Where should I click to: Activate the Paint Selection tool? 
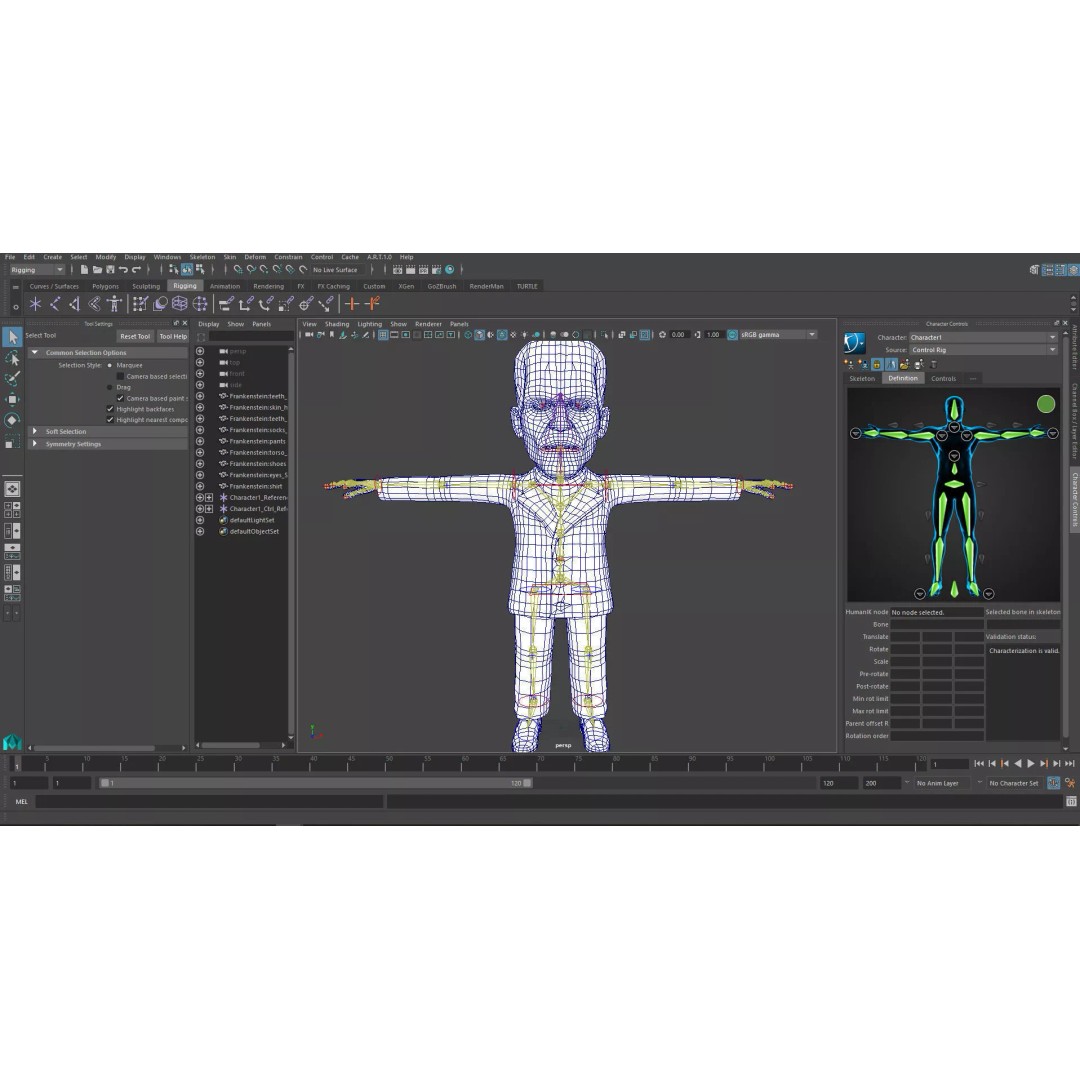12,379
